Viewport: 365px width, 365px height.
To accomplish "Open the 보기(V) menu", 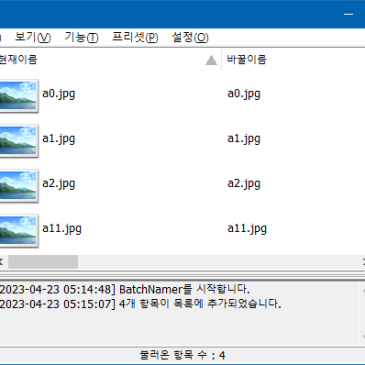I will (x=33, y=37).
